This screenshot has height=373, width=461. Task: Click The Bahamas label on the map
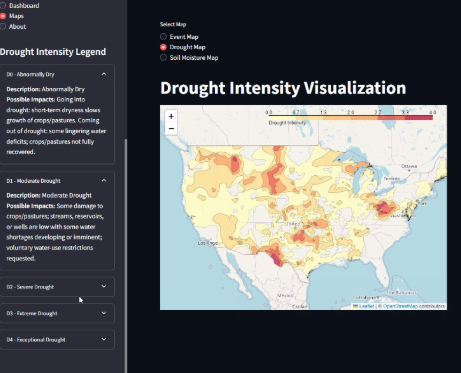tap(401, 292)
